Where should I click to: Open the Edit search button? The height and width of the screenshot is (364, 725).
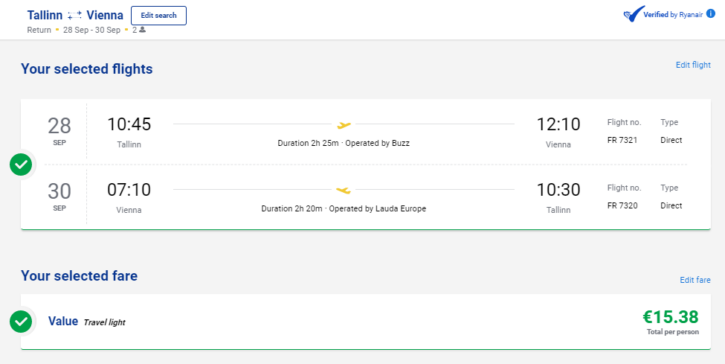click(x=159, y=15)
